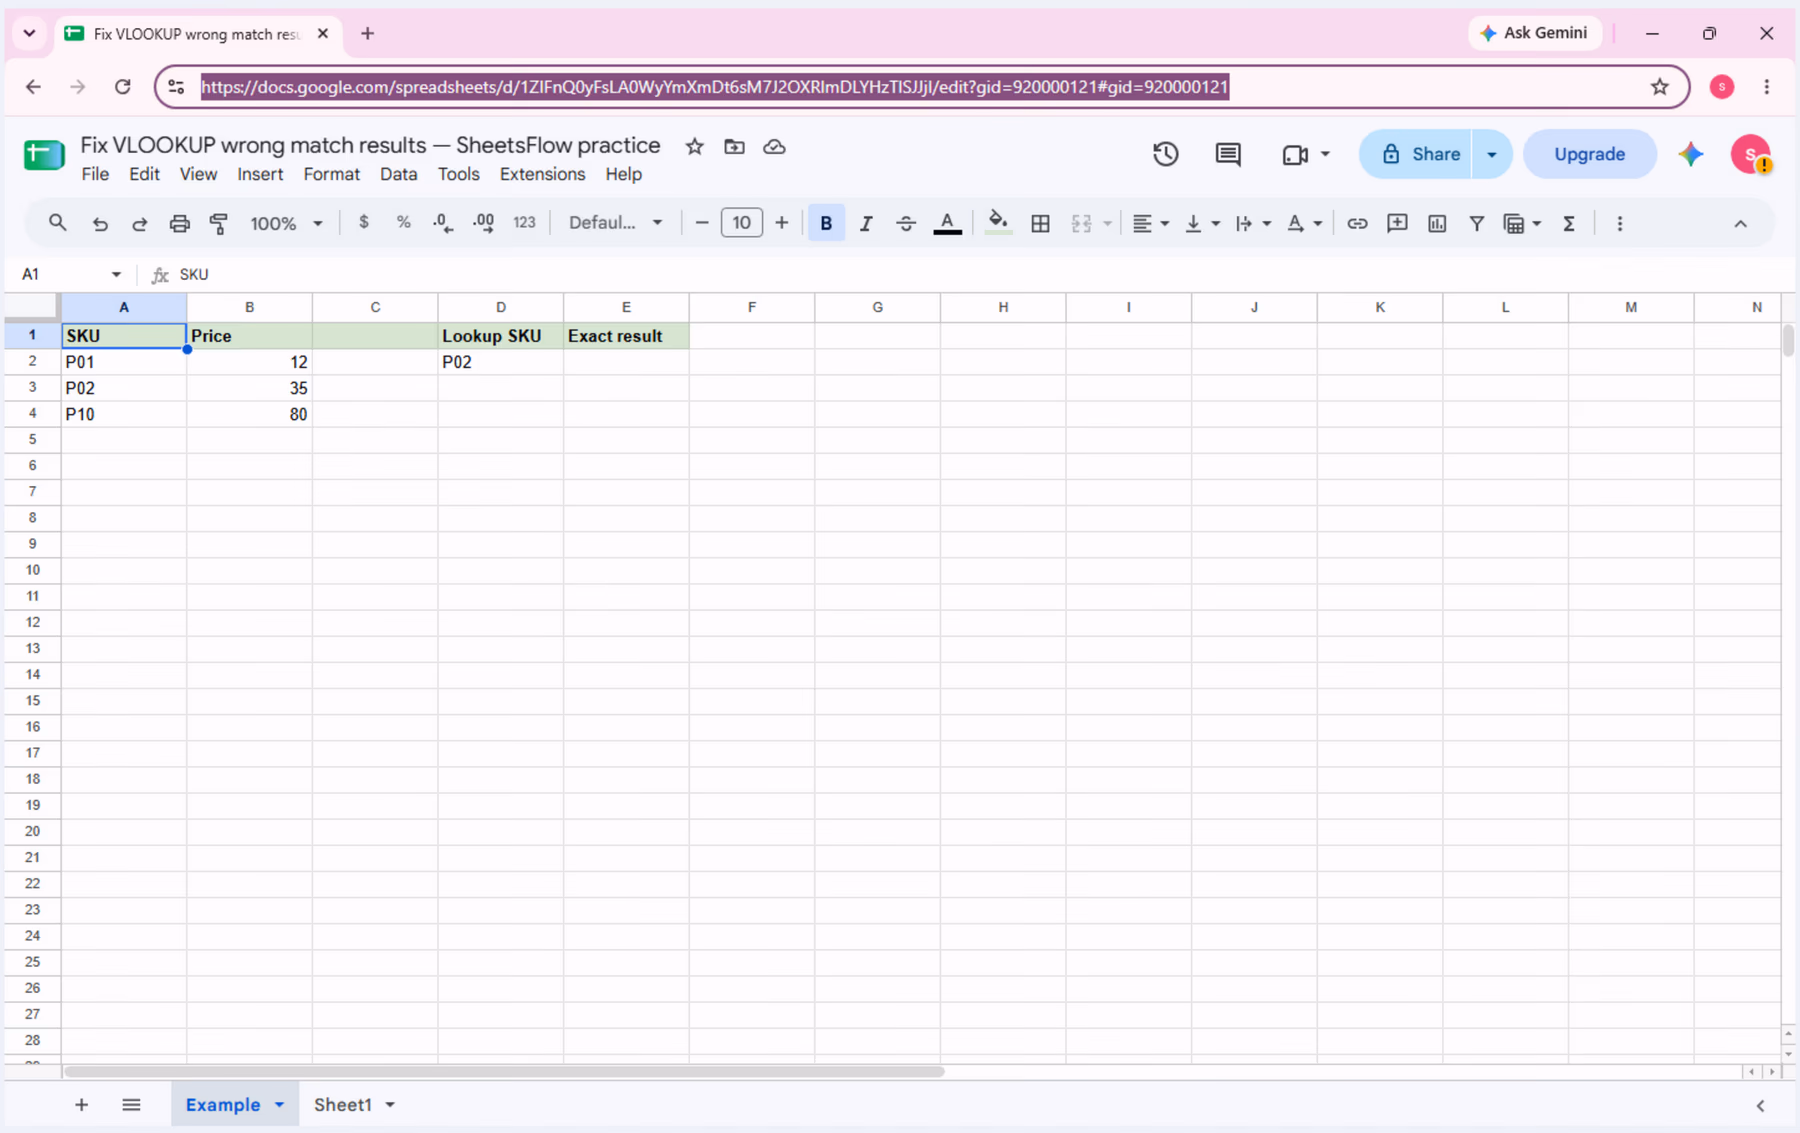
Task: Click Ask Gemini in title bar
Action: 1534,33
